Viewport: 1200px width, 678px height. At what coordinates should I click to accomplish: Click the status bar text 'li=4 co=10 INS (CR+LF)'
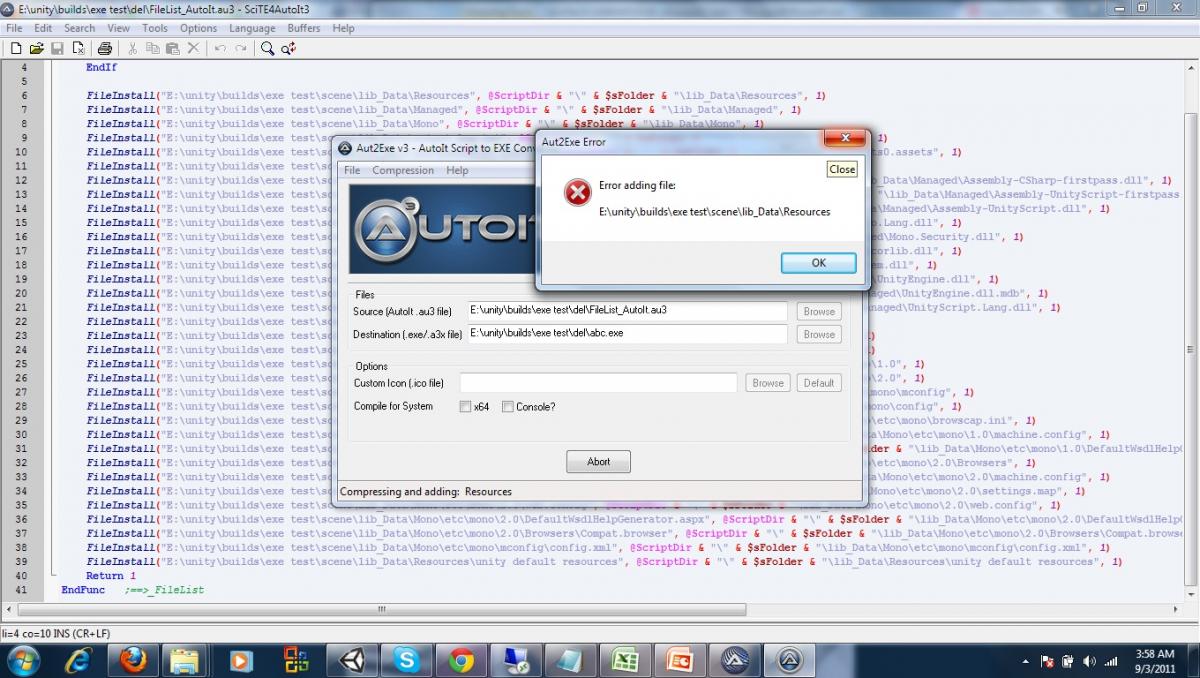click(x=56, y=633)
